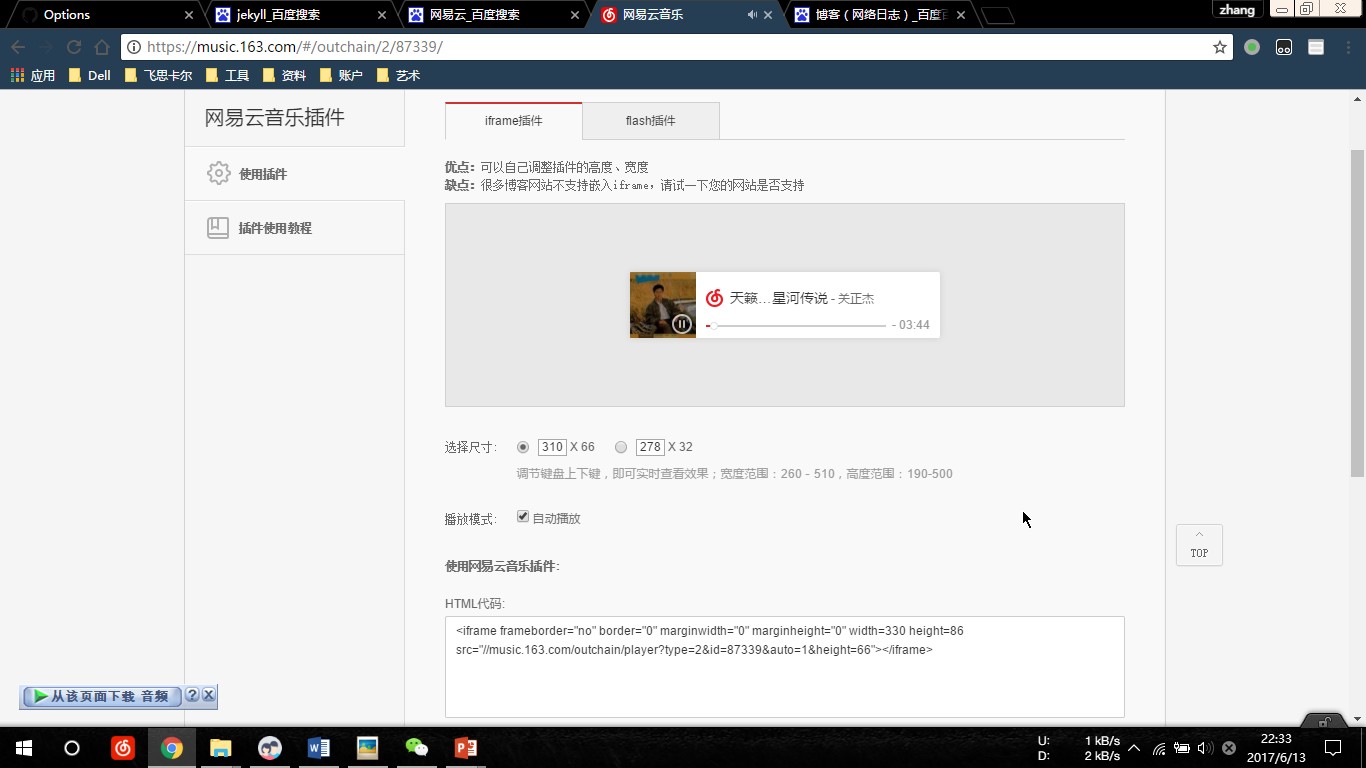Open NetEase Cloud Music from the taskbar
The image size is (1366, 768).
123,748
